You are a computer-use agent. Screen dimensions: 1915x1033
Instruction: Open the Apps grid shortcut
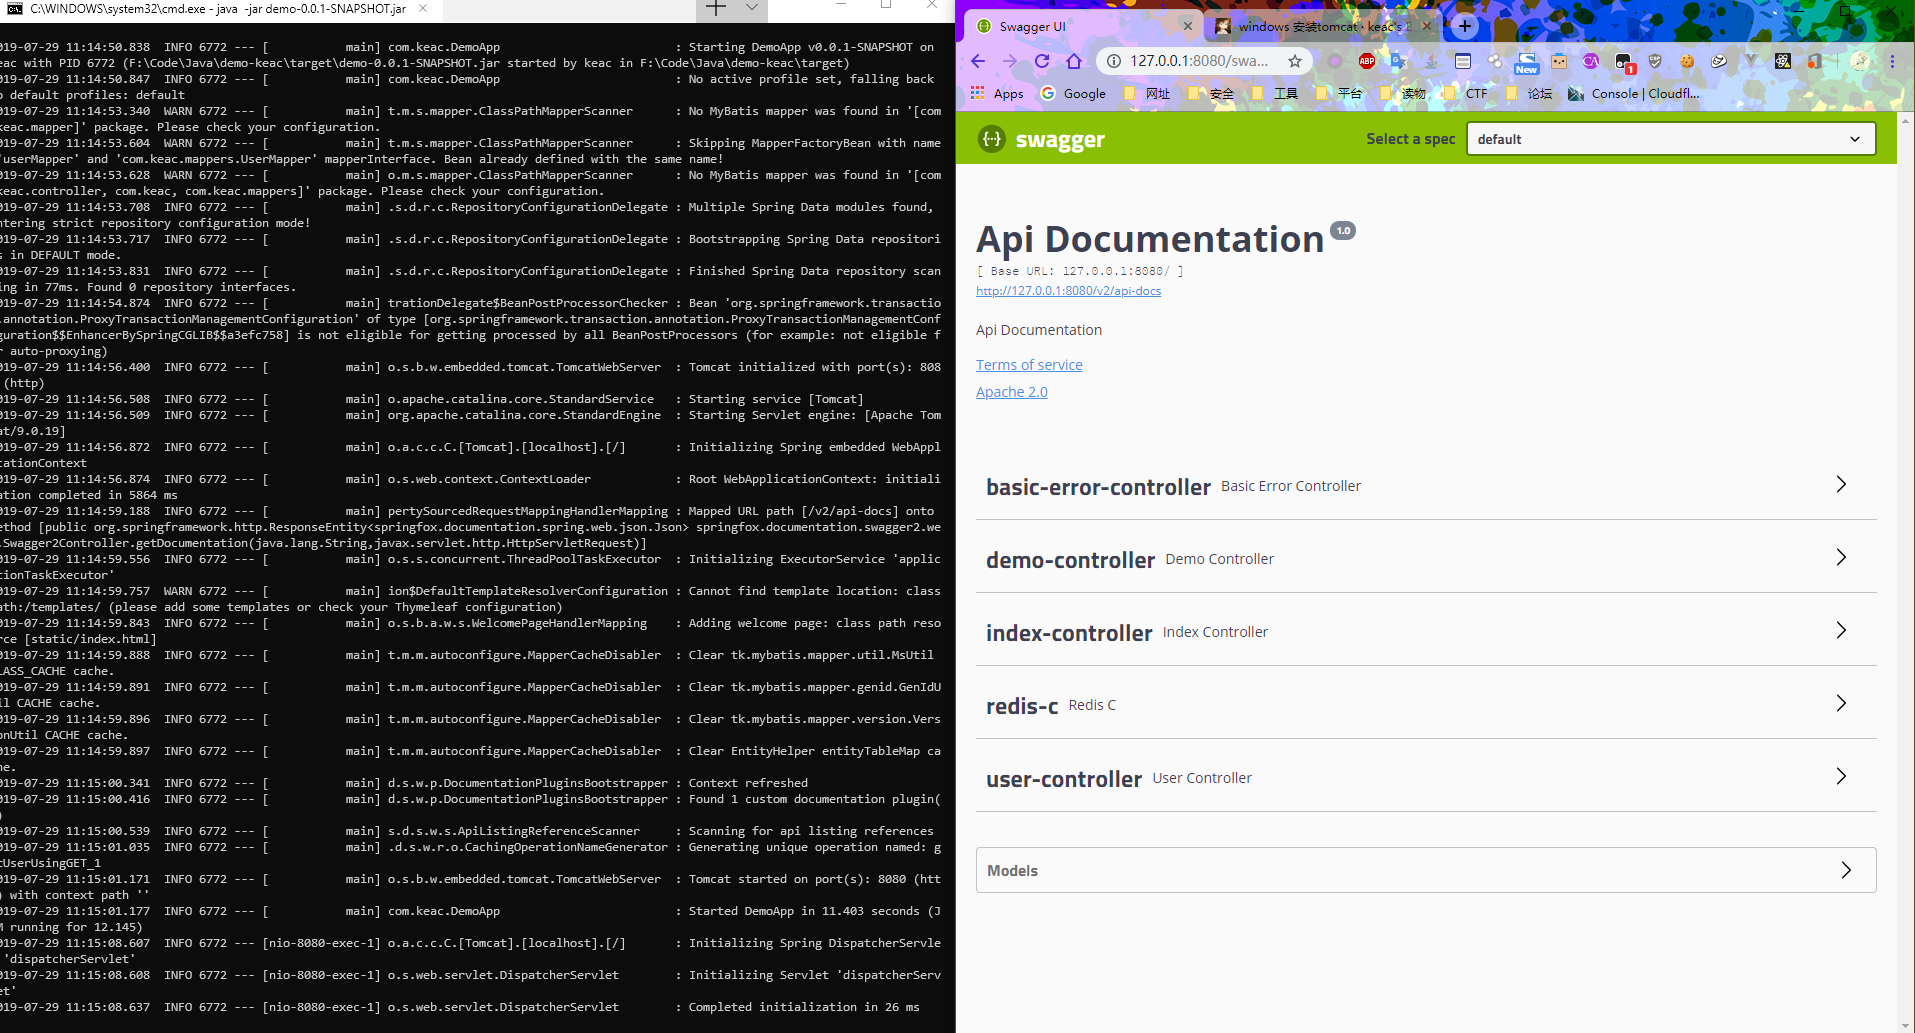[x=997, y=93]
